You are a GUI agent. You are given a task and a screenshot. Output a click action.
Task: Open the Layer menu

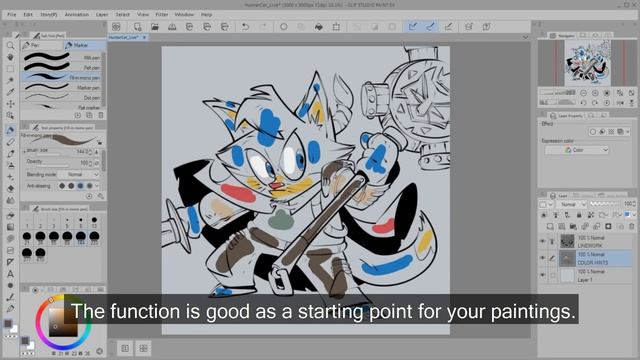pyautogui.click(x=102, y=14)
